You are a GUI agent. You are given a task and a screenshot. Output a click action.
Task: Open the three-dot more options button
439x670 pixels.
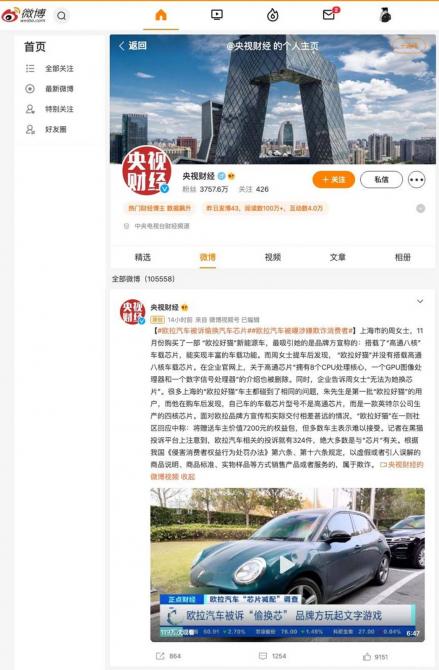tap(417, 180)
